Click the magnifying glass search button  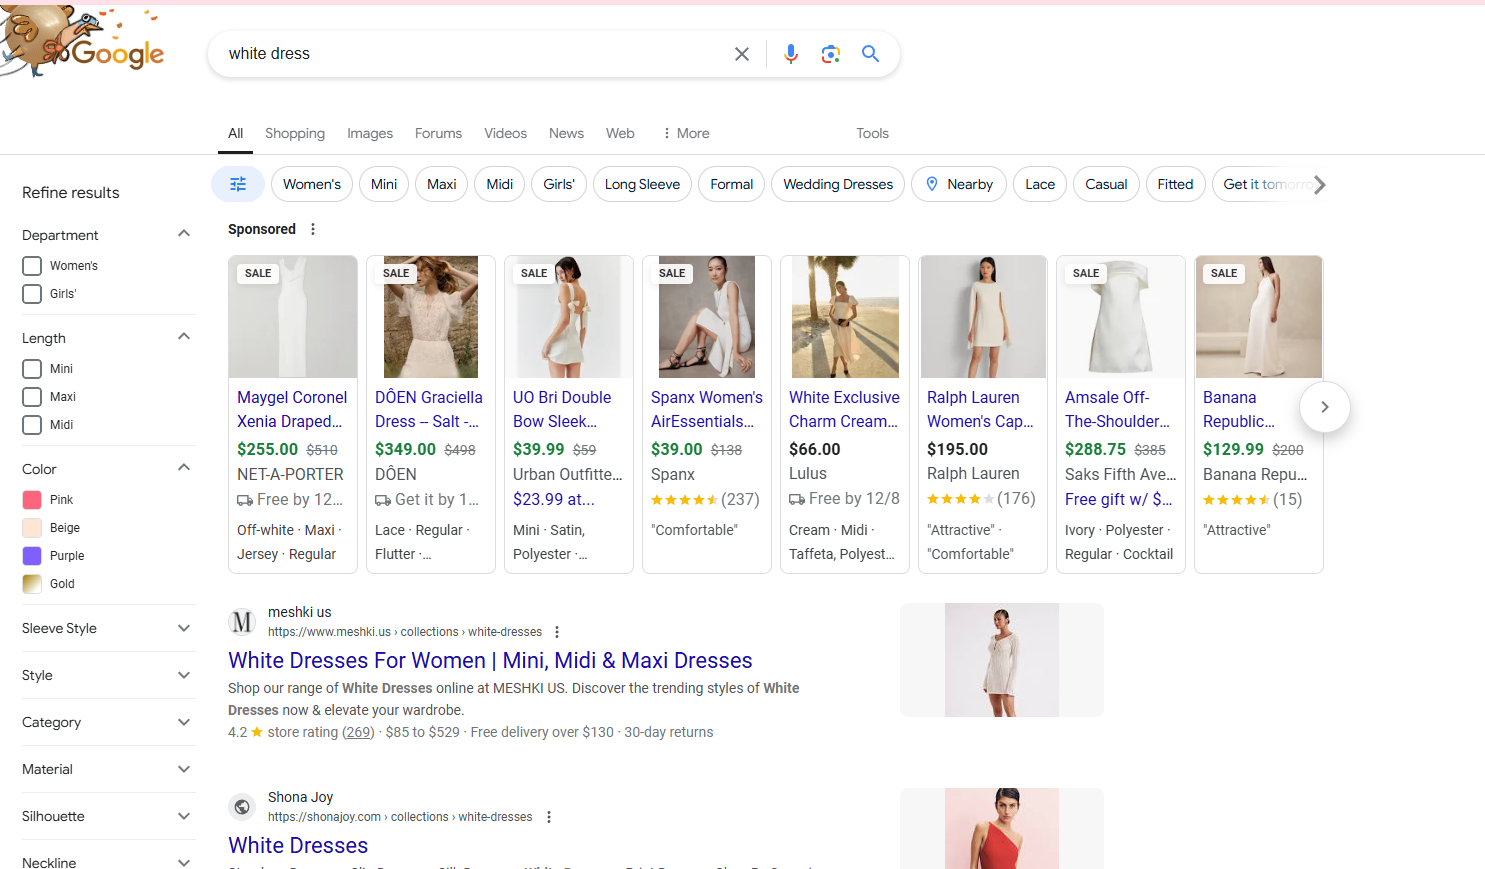[870, 54]
